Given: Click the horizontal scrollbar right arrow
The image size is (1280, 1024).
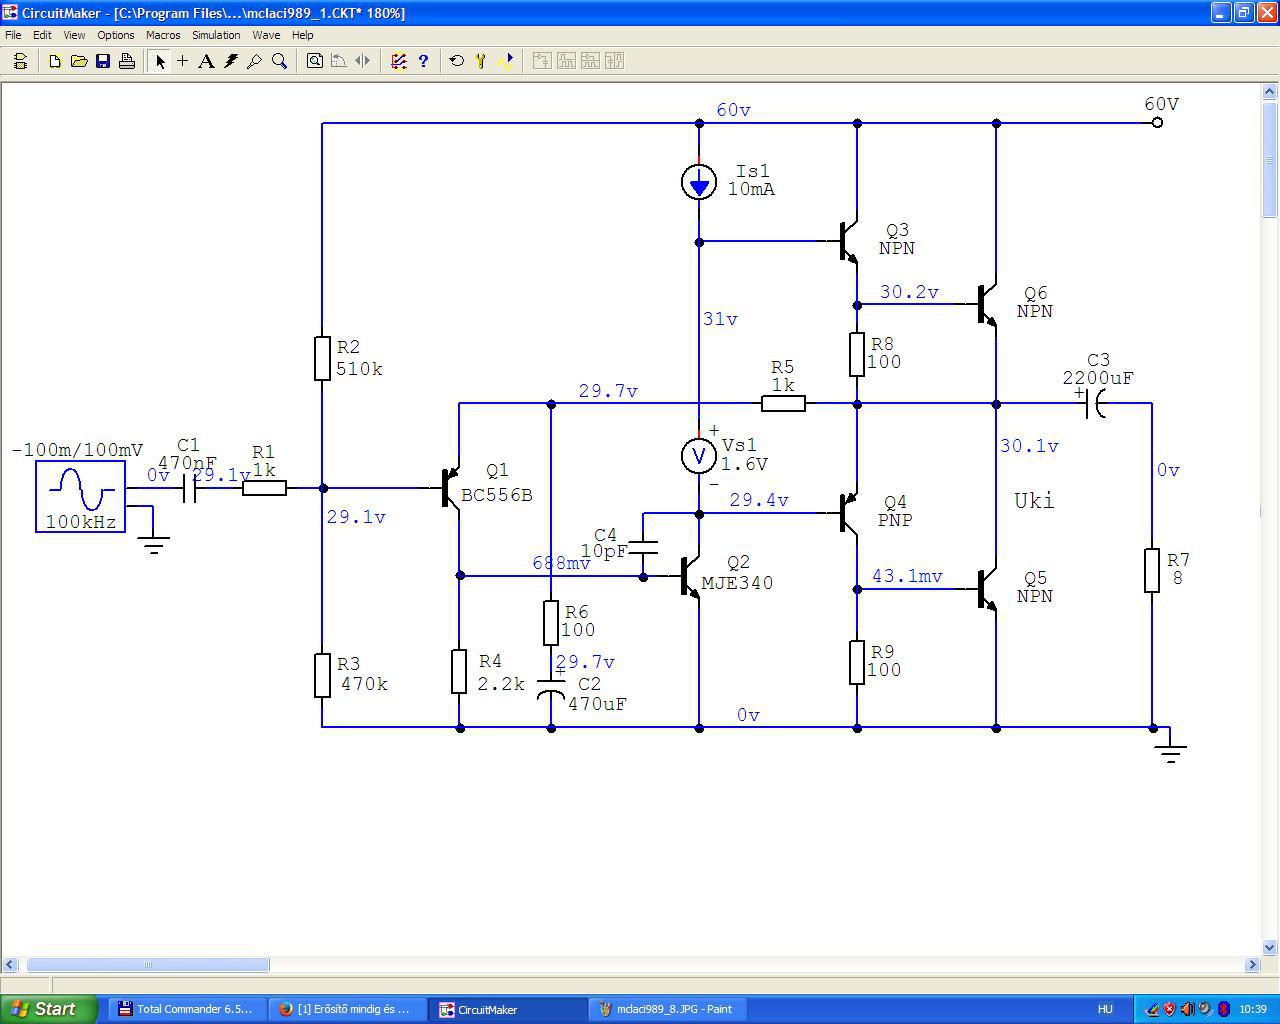Looking at the screenshot, I should coord(1252,965).
